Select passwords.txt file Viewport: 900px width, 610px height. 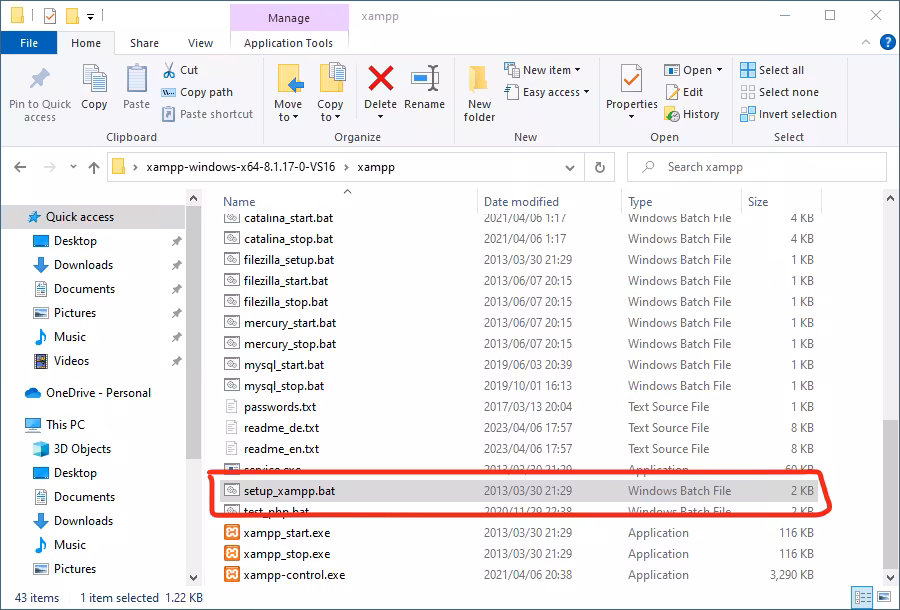519,407
